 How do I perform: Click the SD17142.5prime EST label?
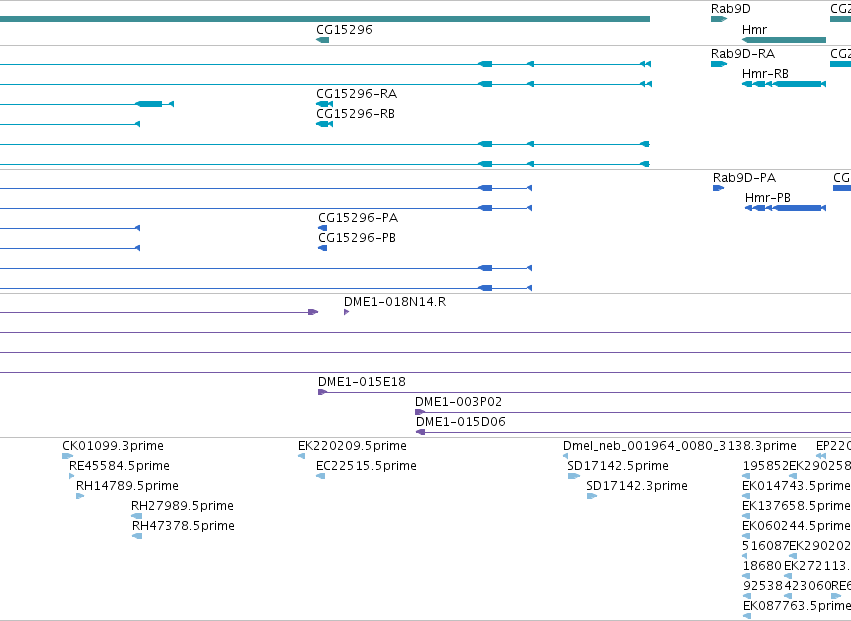[618, 466]
